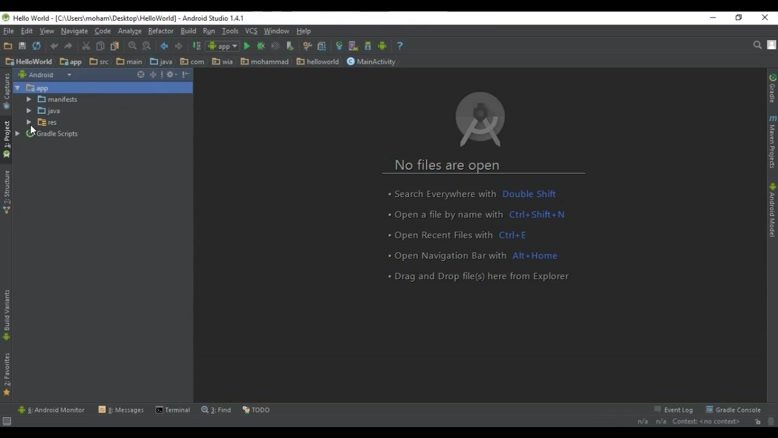Expand the java folder arrow
The height and width of the screenshot is (438, 778).
click(x=29, y=111)
